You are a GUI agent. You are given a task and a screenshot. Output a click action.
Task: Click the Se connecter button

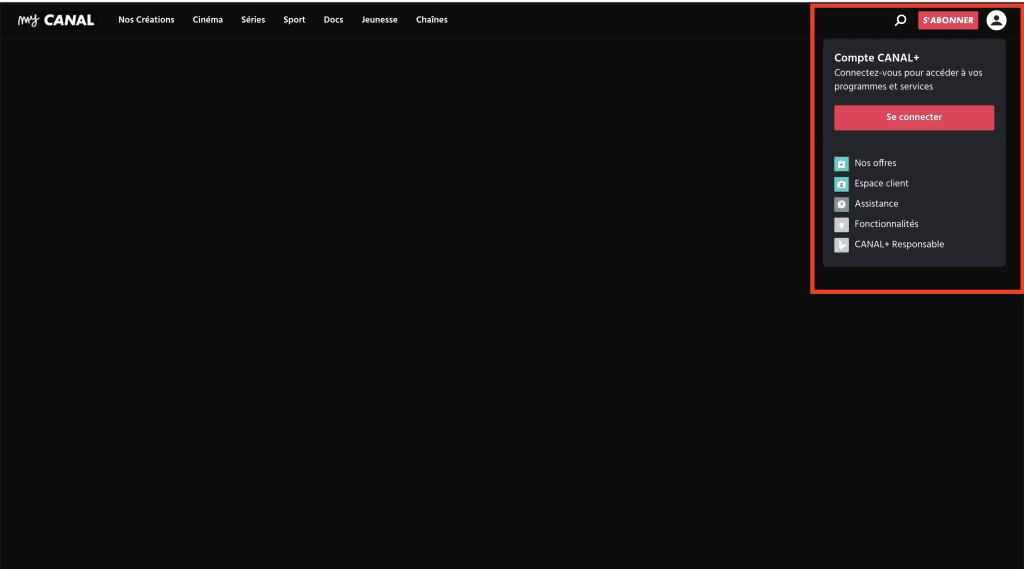tap(914, 118)
